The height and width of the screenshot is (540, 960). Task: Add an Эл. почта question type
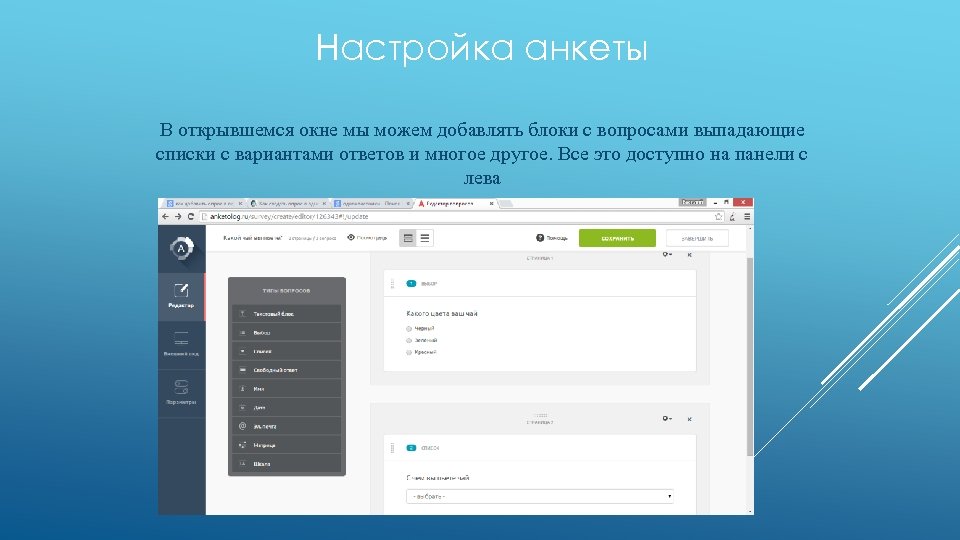(286, 426)
